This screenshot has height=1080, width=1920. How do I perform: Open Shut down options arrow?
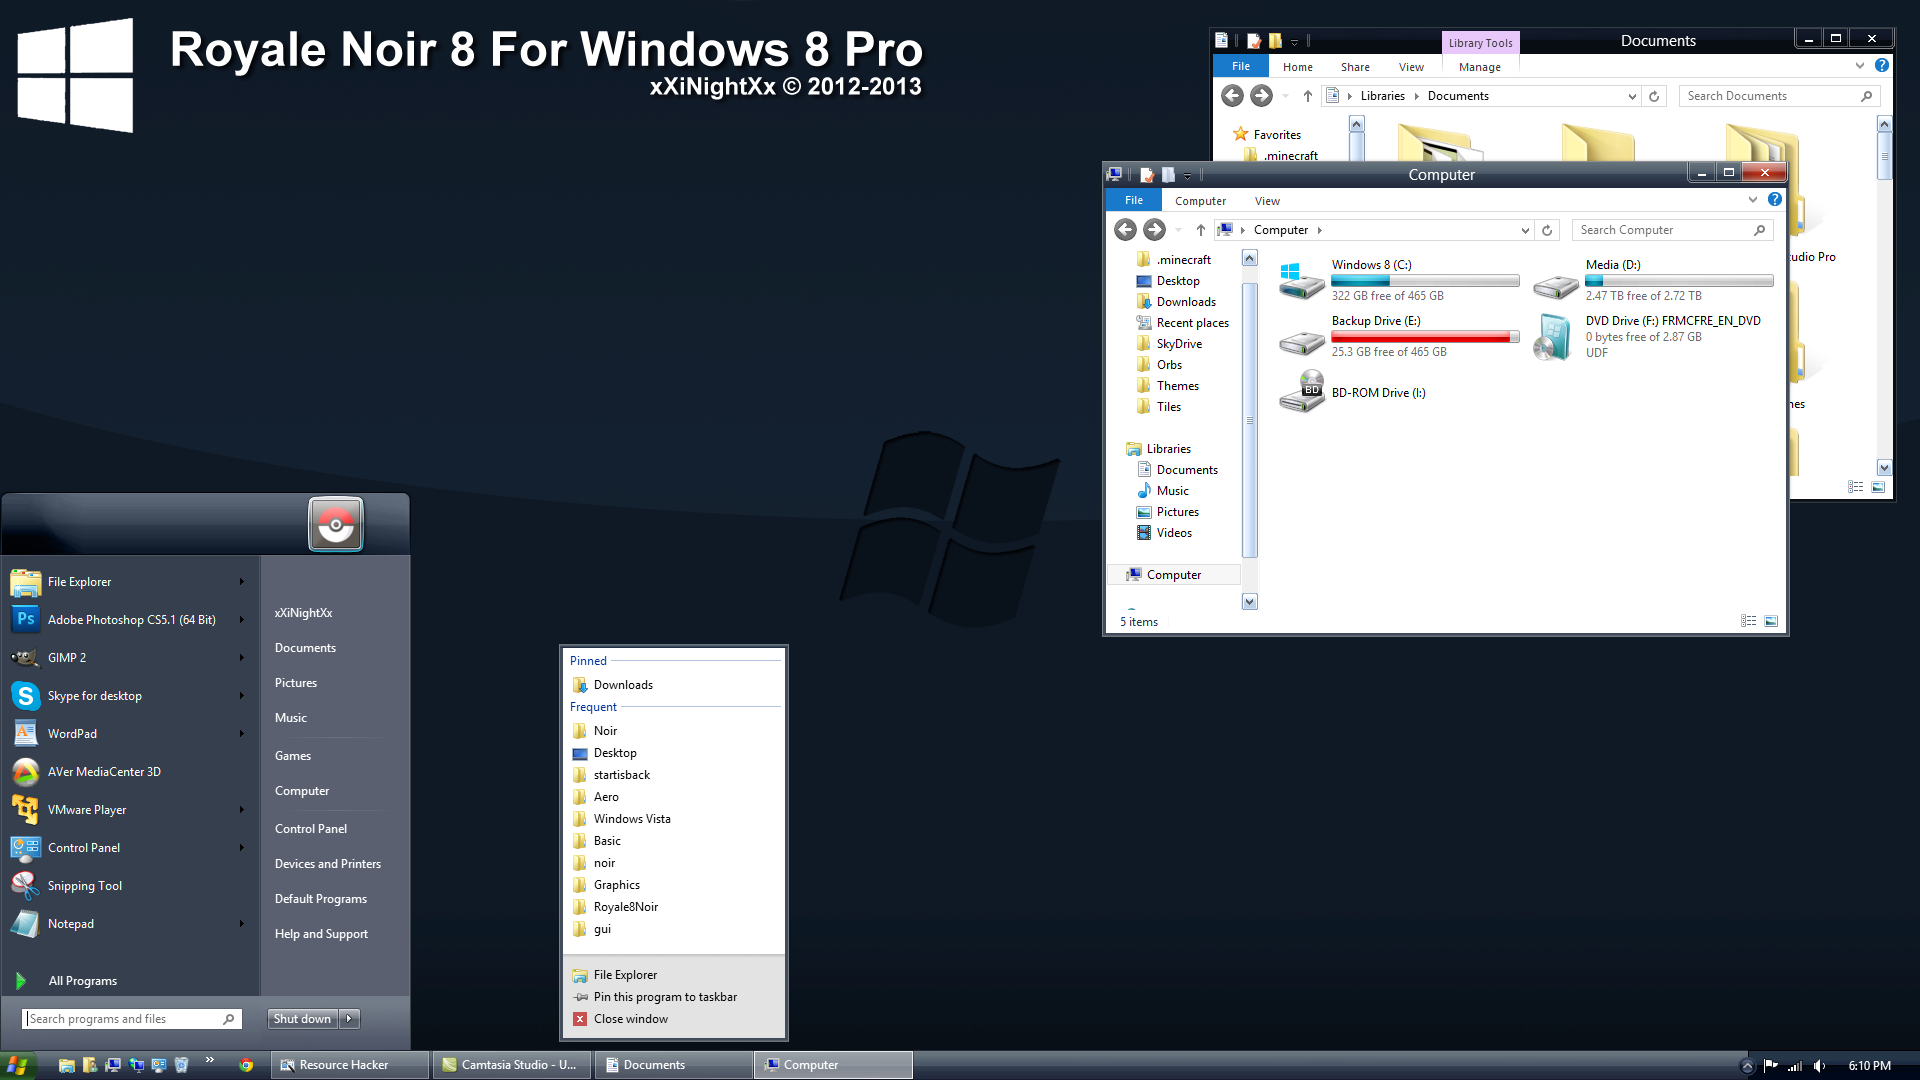point(349,1019)
